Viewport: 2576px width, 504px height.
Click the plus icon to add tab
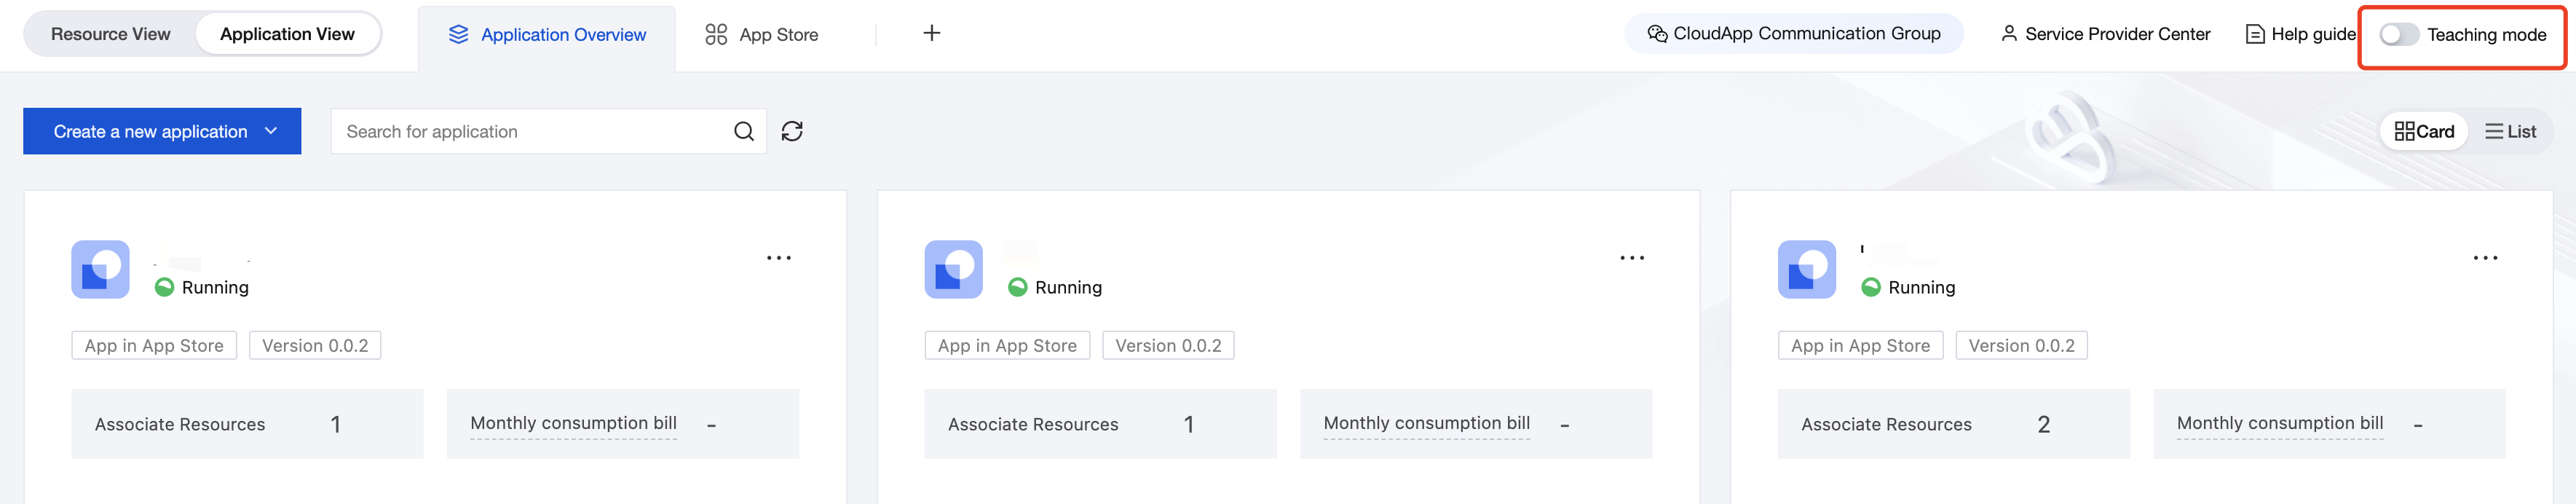click(x=931, y=34)
